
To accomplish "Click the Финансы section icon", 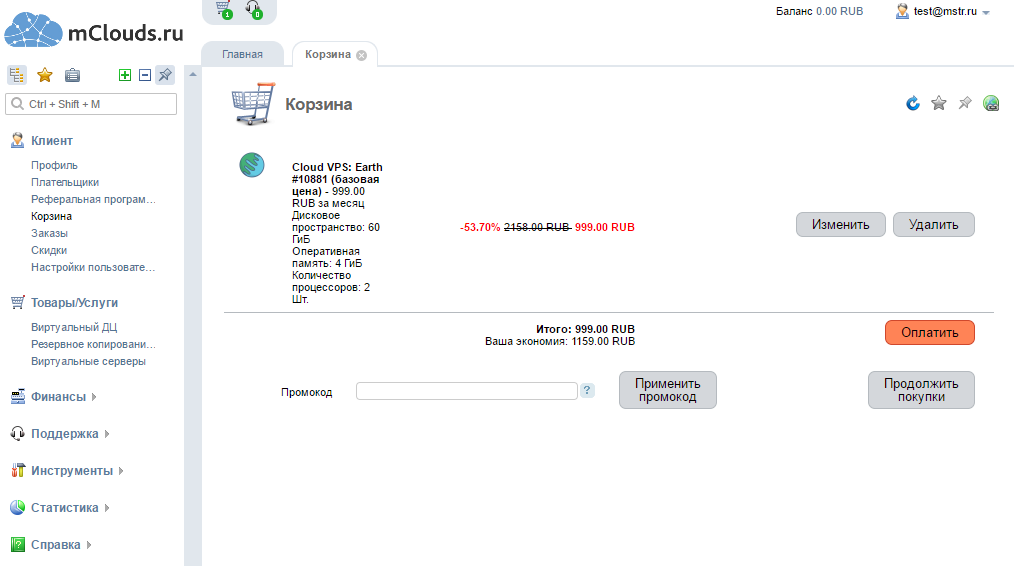I will click(17, 397).
